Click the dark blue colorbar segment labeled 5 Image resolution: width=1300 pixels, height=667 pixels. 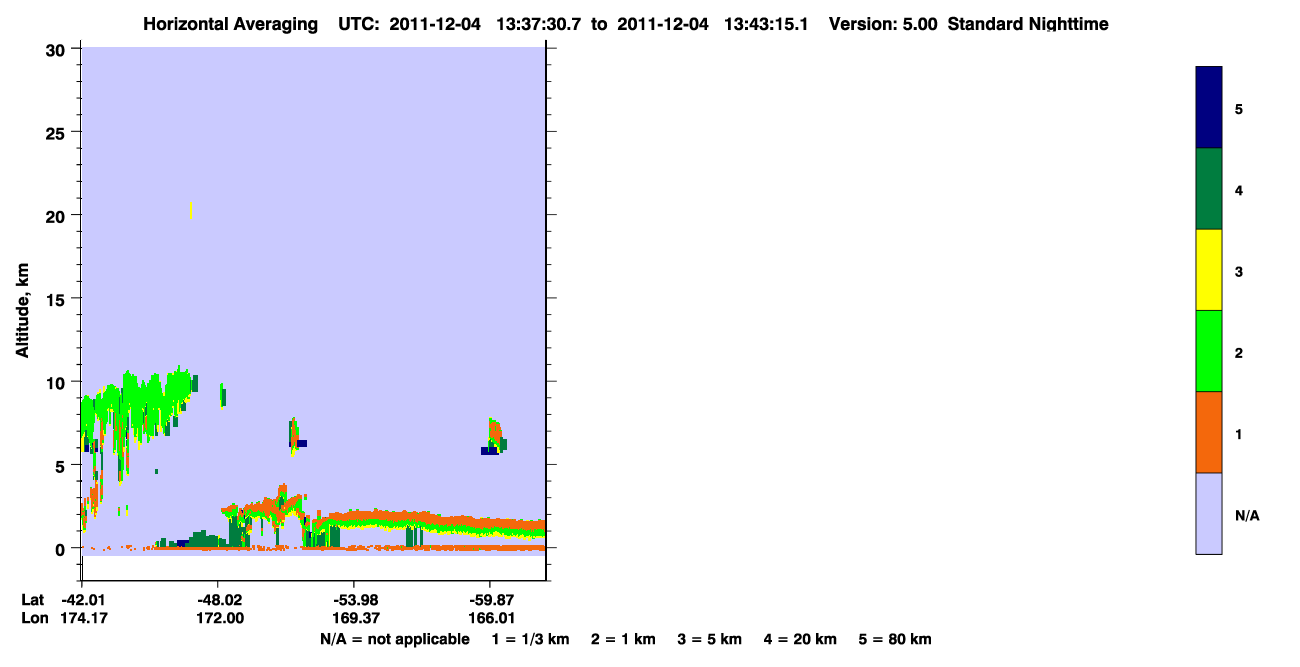(x=1209, y=108)
